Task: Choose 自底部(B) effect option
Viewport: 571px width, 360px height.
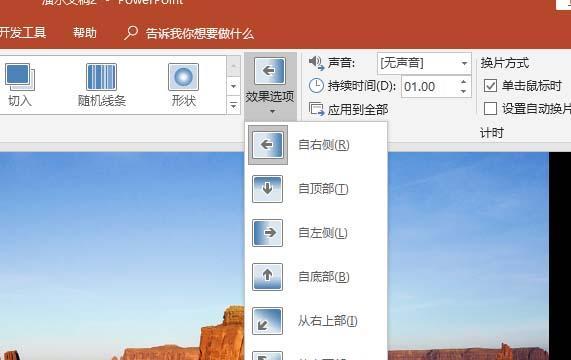Action: click(x=316, y=277)
